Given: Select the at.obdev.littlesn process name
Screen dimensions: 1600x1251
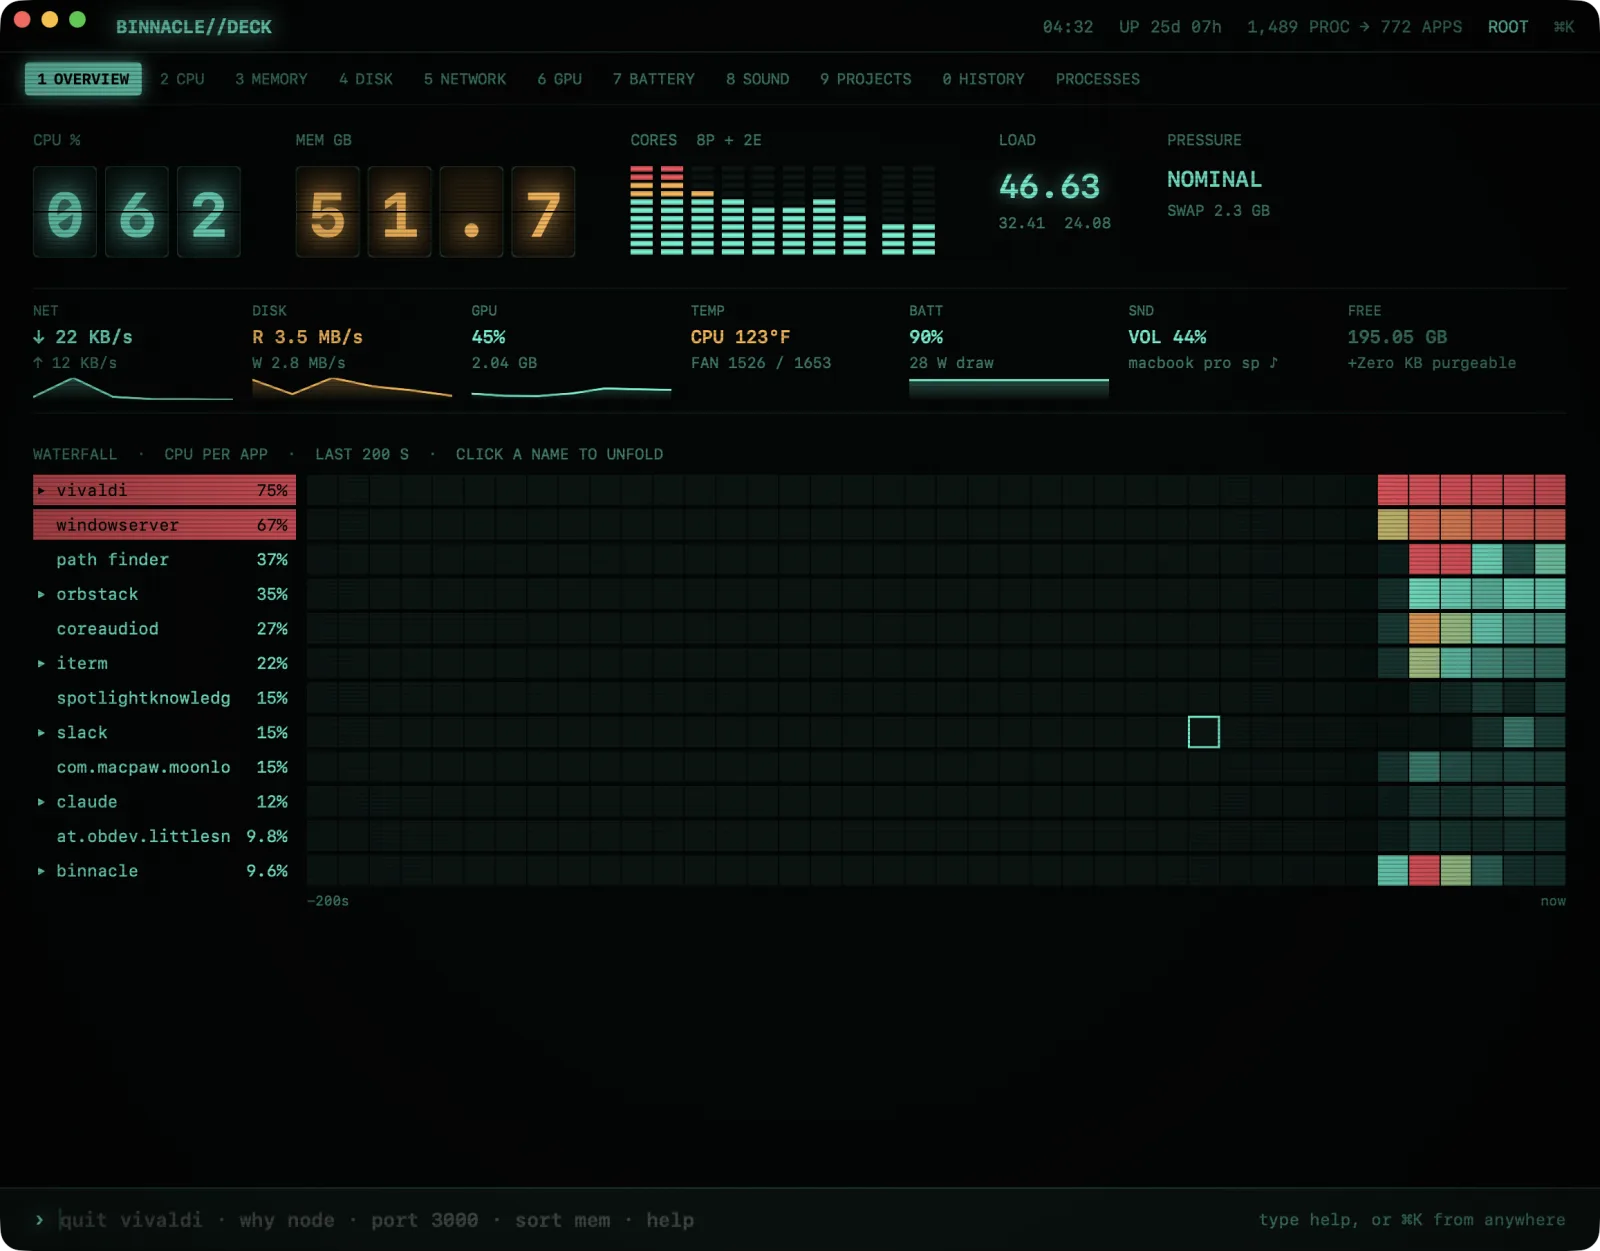Looking at the screenshot, I should [143, 836].
